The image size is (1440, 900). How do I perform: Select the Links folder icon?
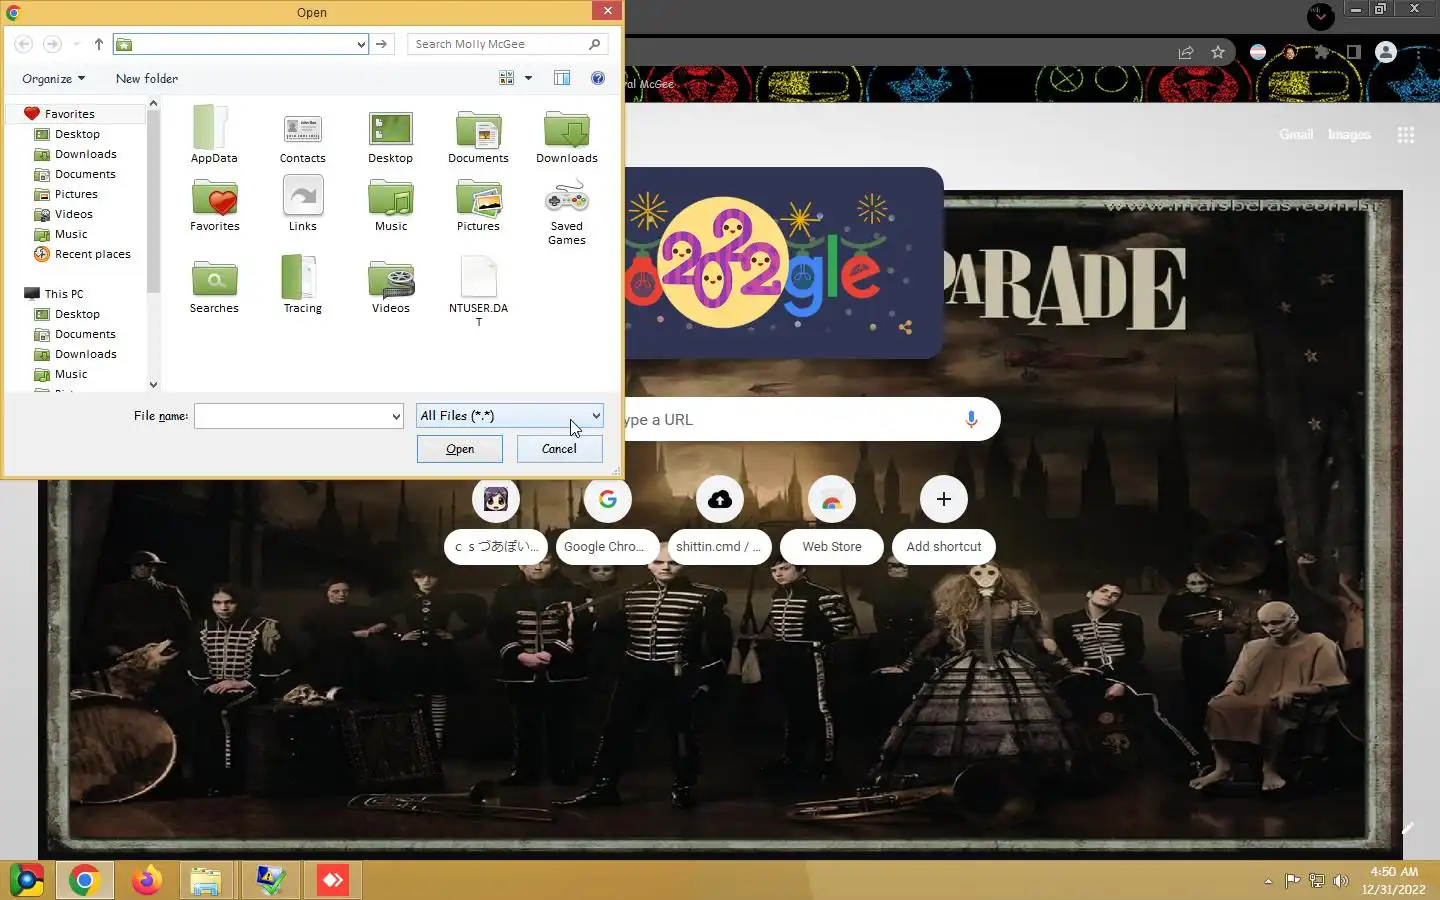coord(302,204)
